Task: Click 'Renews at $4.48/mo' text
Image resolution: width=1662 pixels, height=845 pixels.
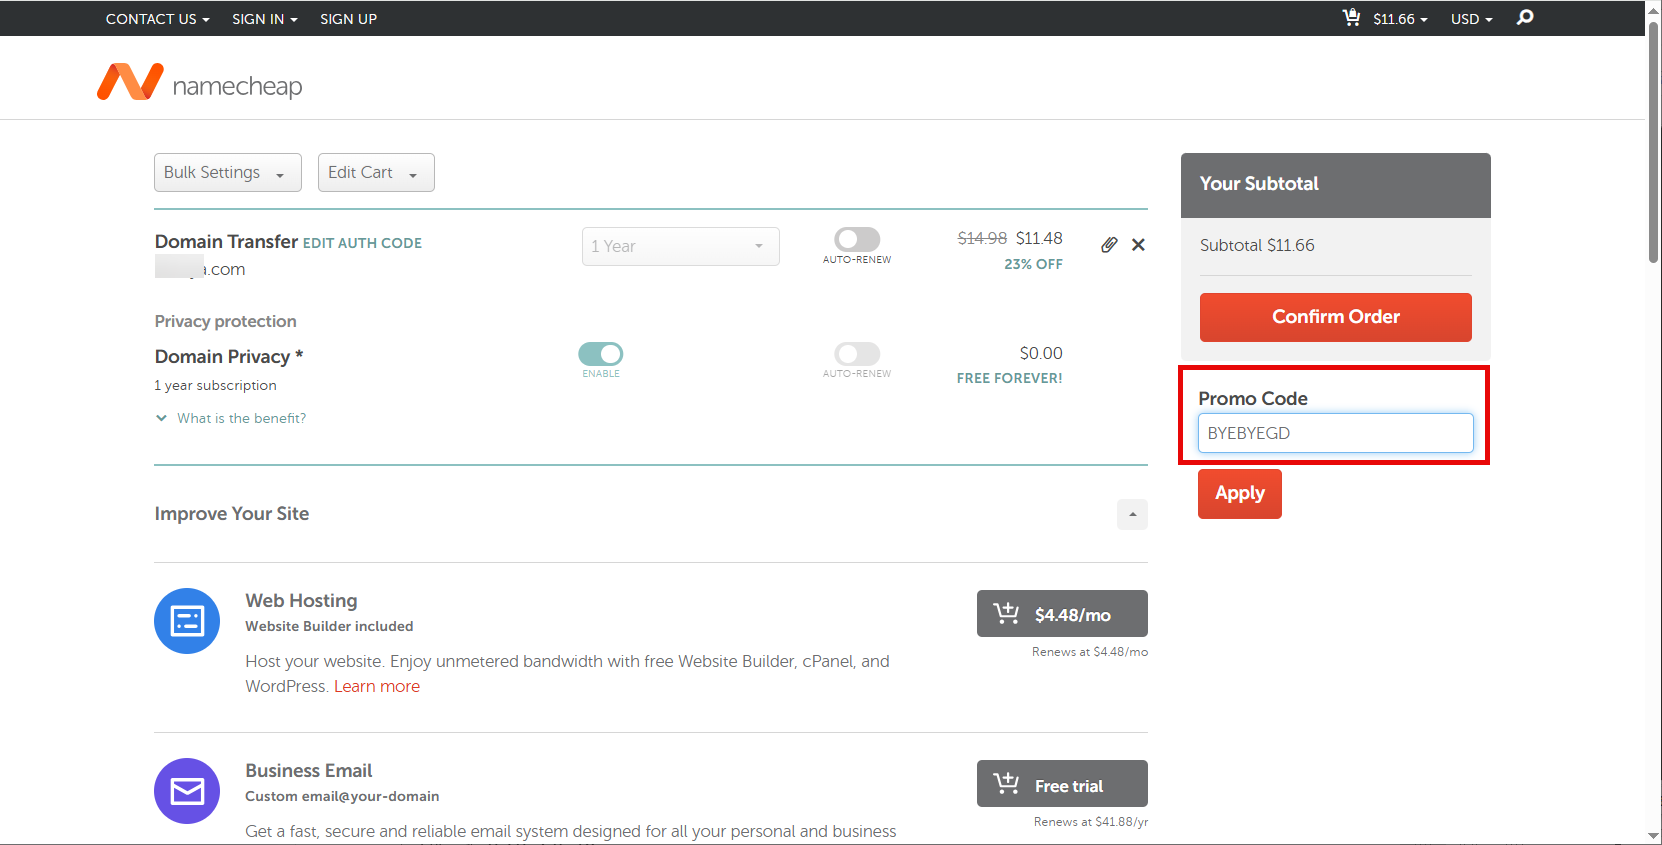Action: tap(1090, 652)
